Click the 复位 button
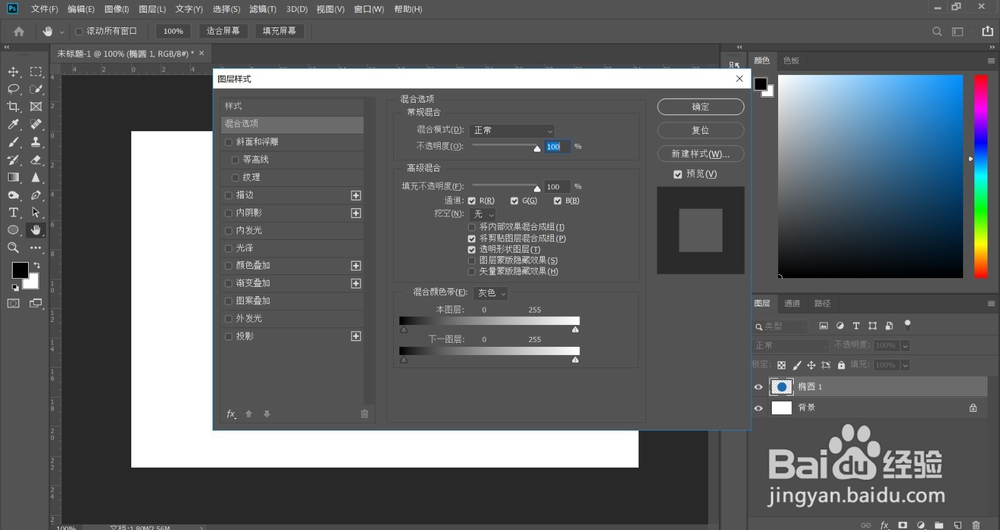1000x530 pixels. coord(700,130)
